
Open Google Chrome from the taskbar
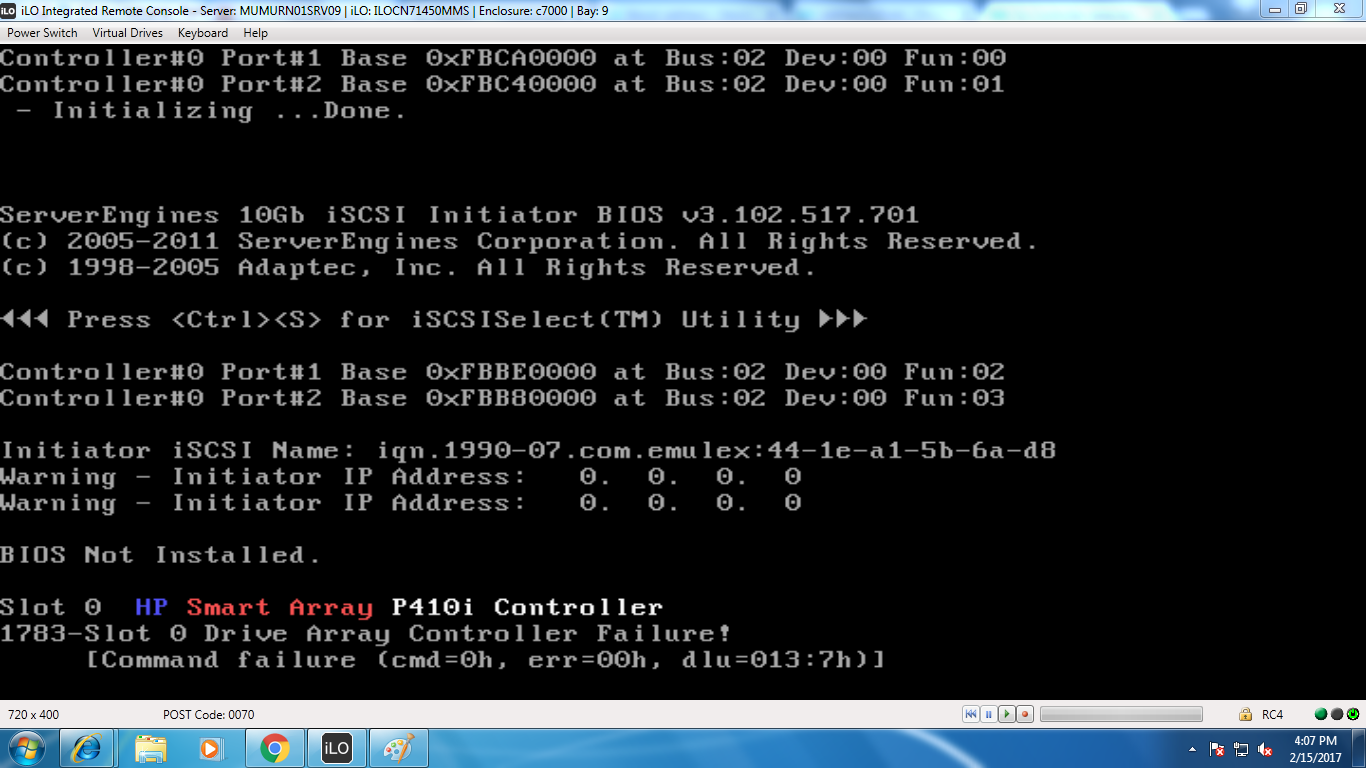(275, 748)
